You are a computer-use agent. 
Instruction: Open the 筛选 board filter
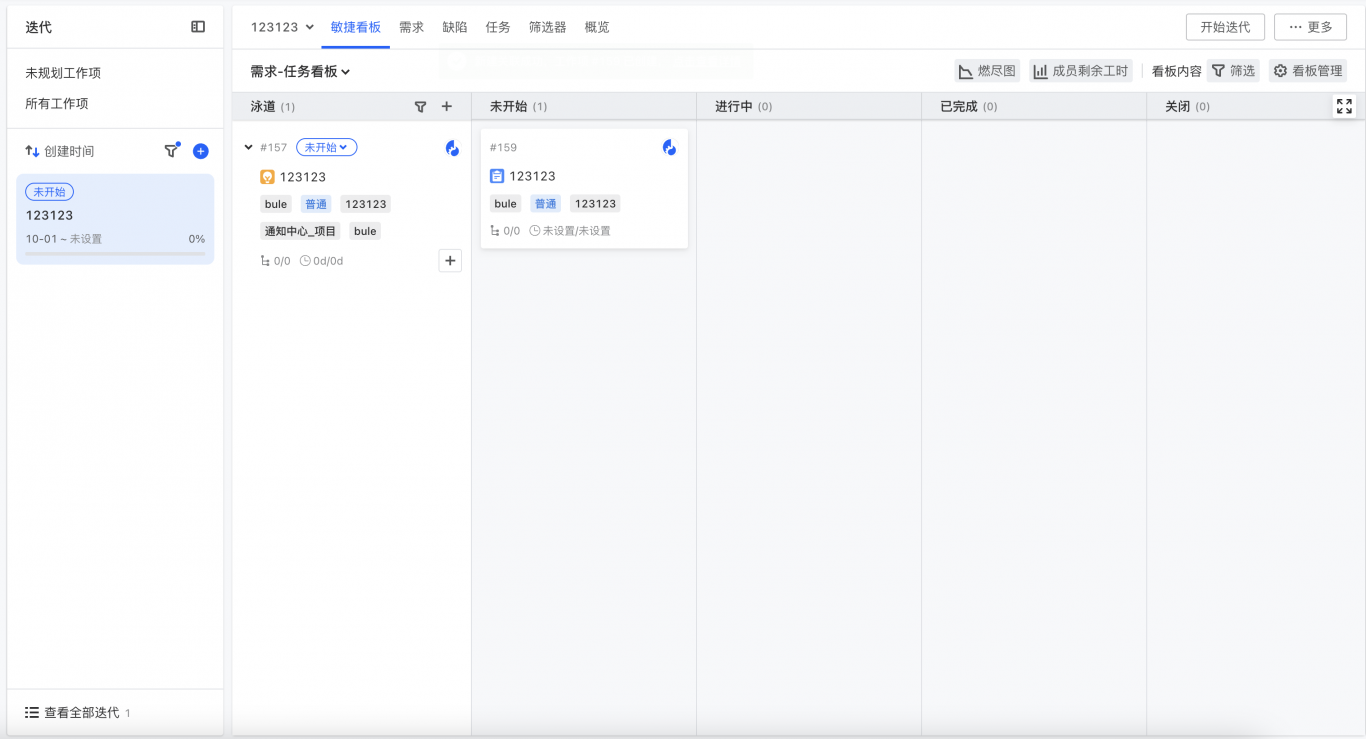pyautogui.click(x=1233, y=71)
